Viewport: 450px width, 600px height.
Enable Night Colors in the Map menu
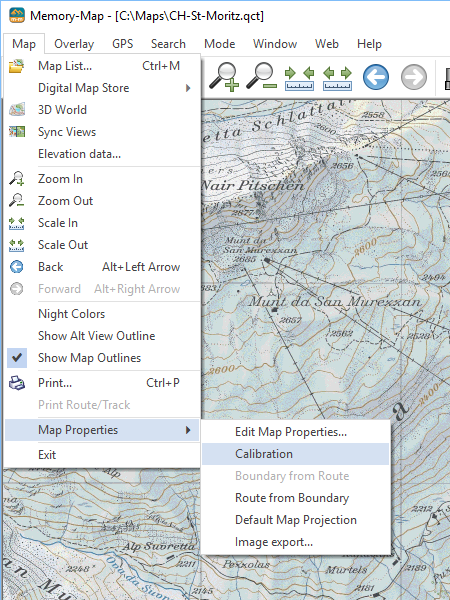pyautogui.click(x=71, y=314)
